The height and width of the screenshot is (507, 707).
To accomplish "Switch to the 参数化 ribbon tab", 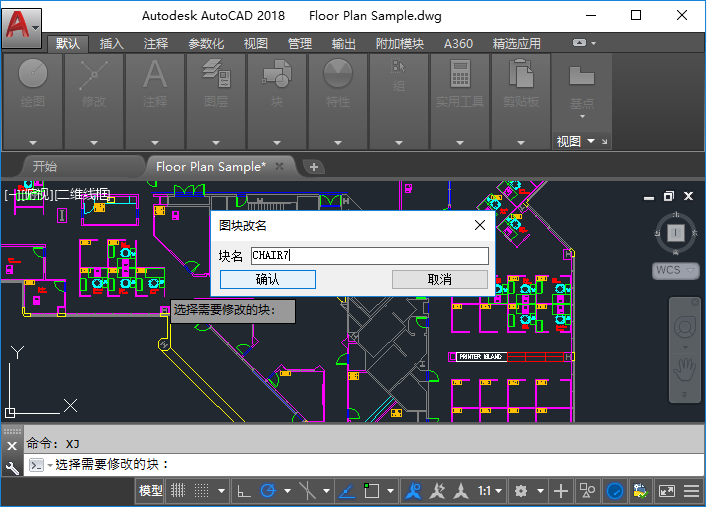I will pyautogui.click(x=206, y=44).
